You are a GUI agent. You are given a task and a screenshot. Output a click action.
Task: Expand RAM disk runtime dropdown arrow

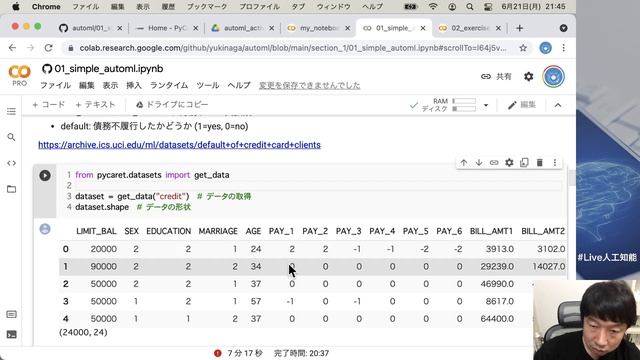point(486,105)
